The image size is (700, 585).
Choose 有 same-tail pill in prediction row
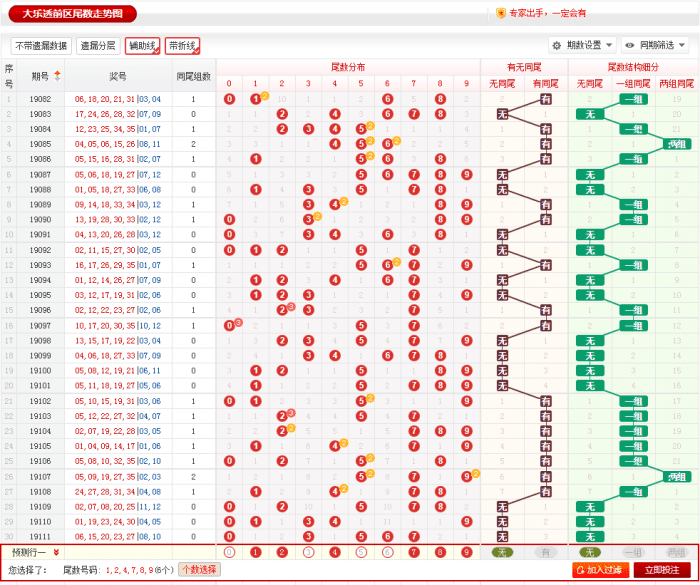pyautogui.click(x=545, y=552)
